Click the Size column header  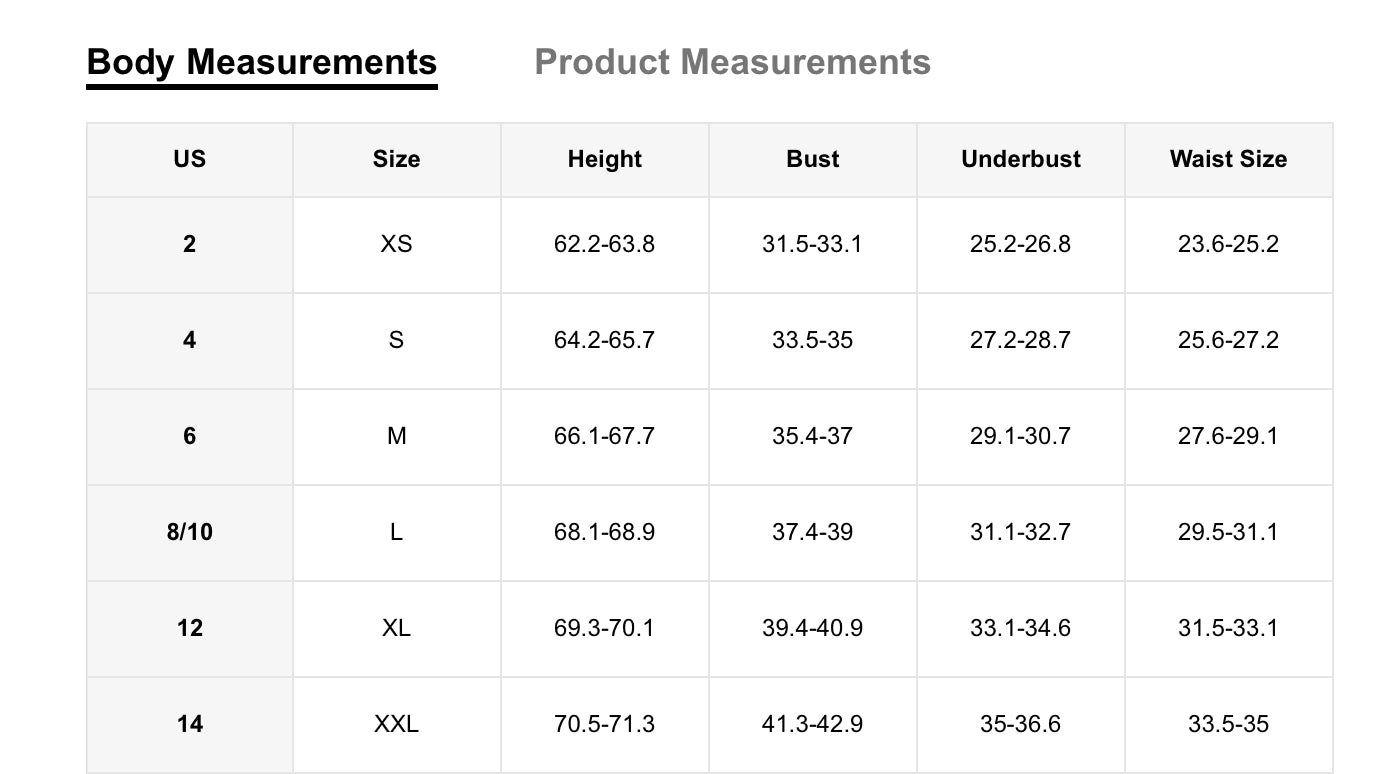point(397,159)
